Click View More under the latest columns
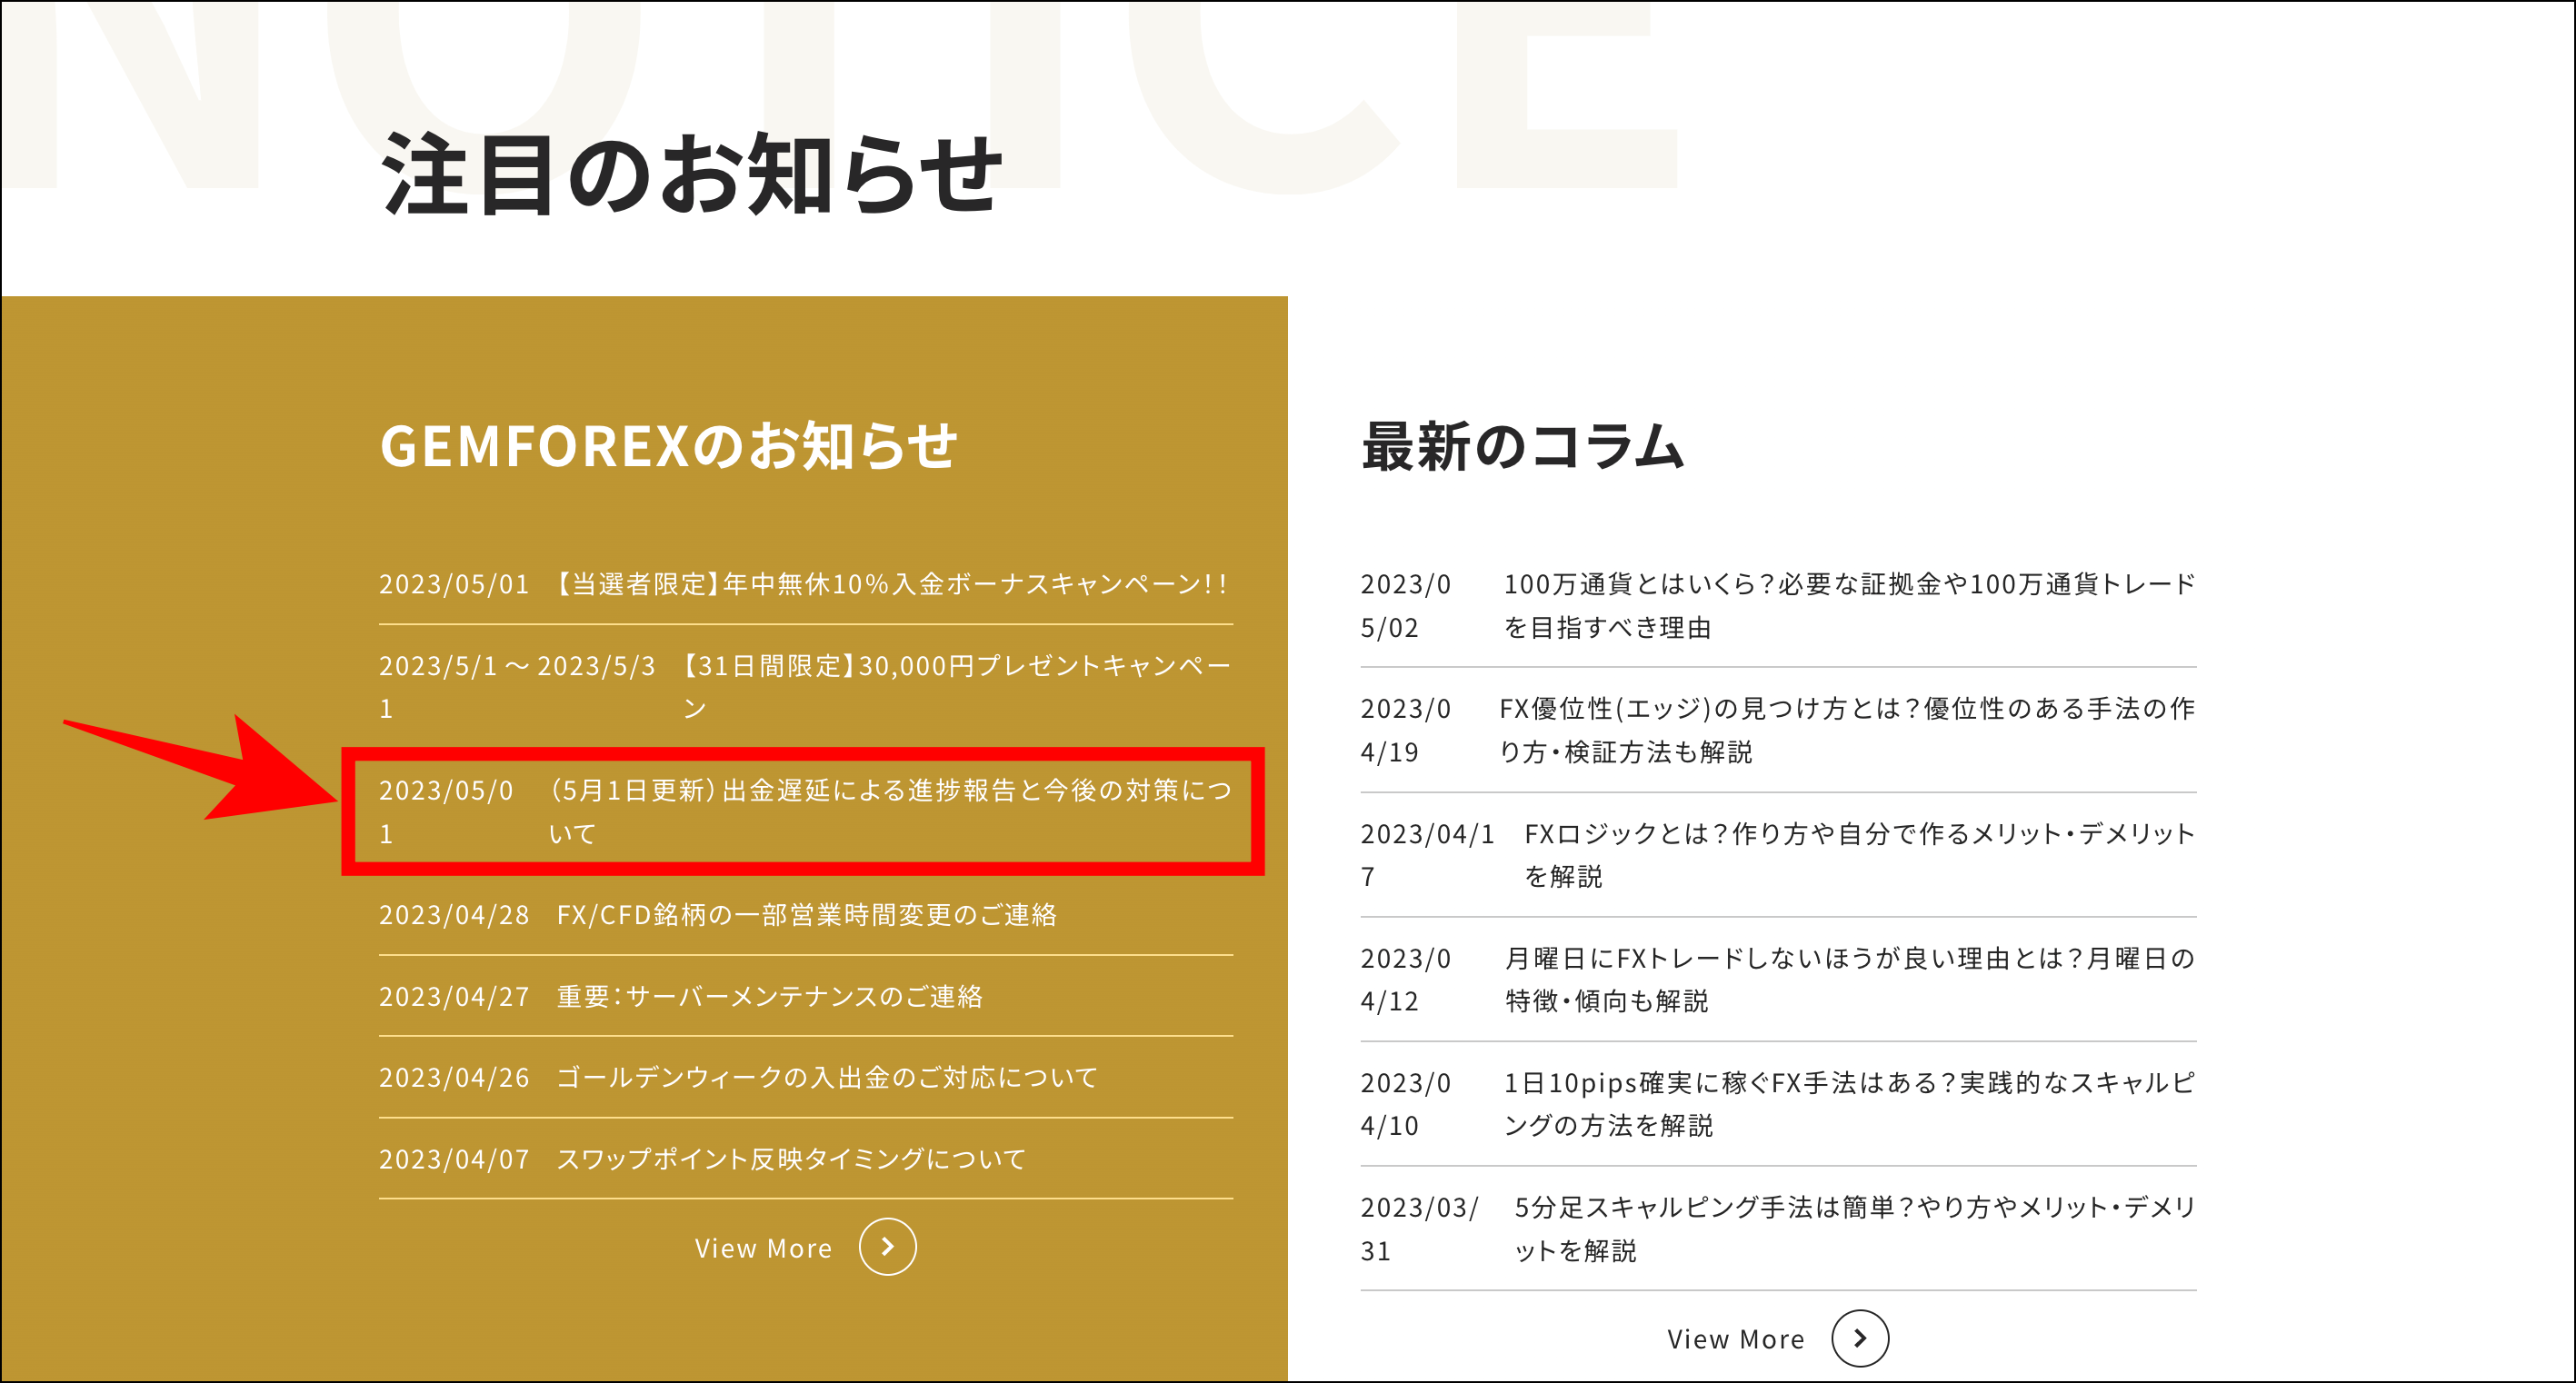The width and height of the screenshot is (2576, 1383). coord(1735,1338)
